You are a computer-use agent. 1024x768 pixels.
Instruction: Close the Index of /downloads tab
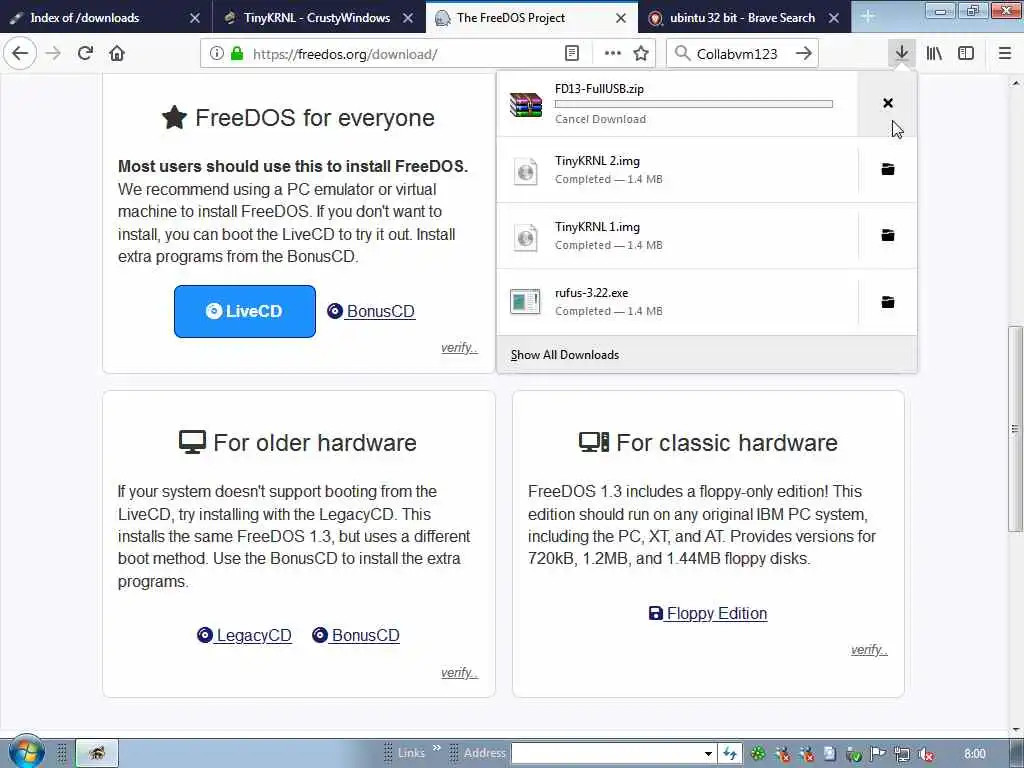(x=195, y=18)
